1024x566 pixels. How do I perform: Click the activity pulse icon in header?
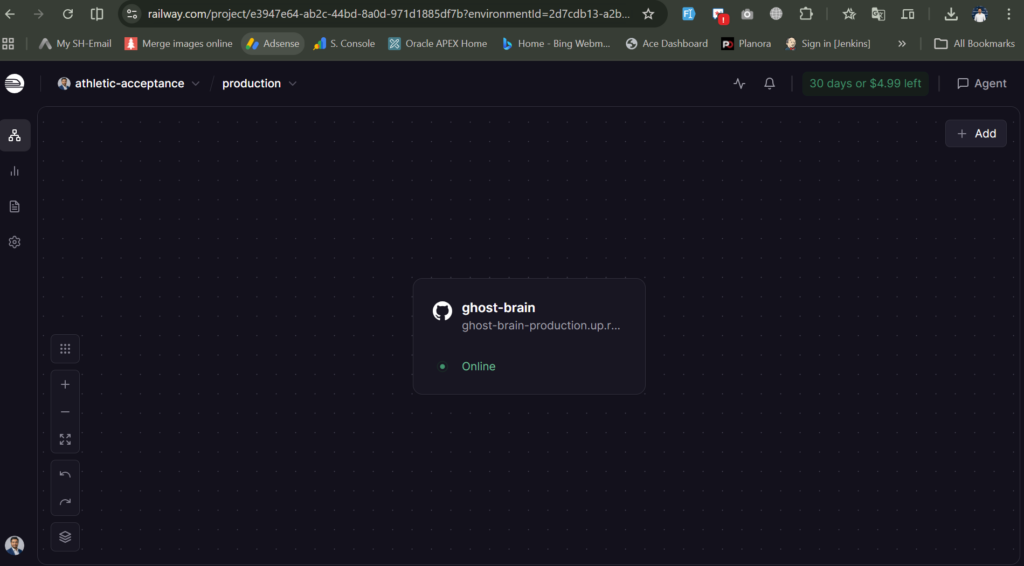pos(739,84)
